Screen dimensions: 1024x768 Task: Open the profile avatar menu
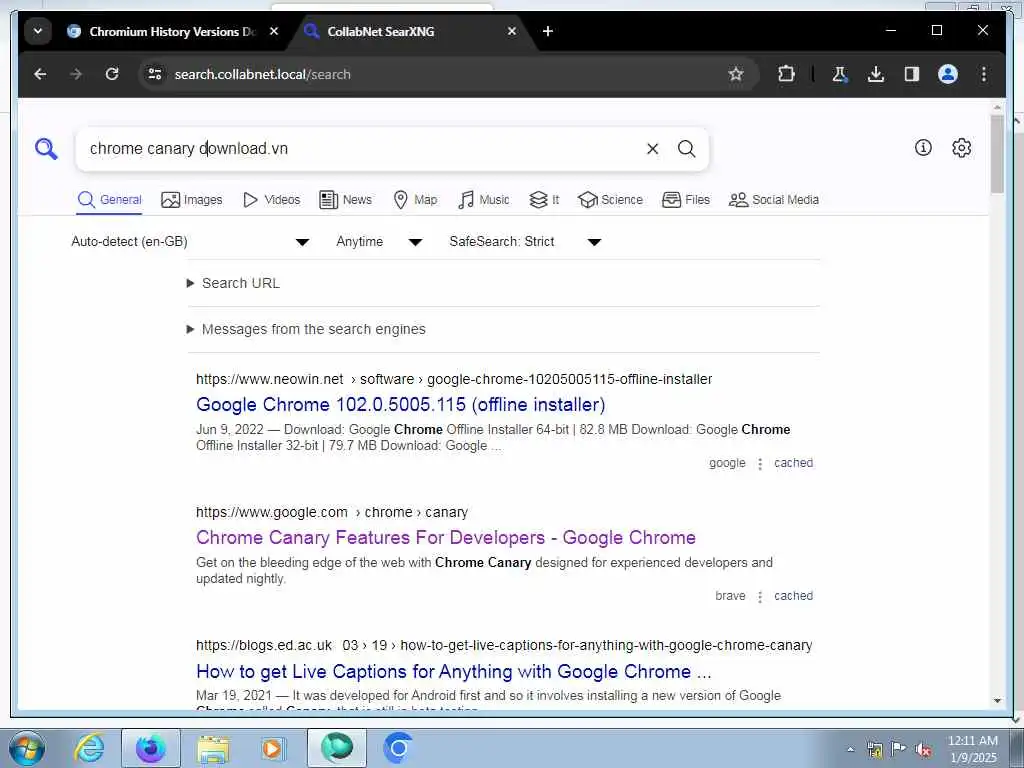948,74
